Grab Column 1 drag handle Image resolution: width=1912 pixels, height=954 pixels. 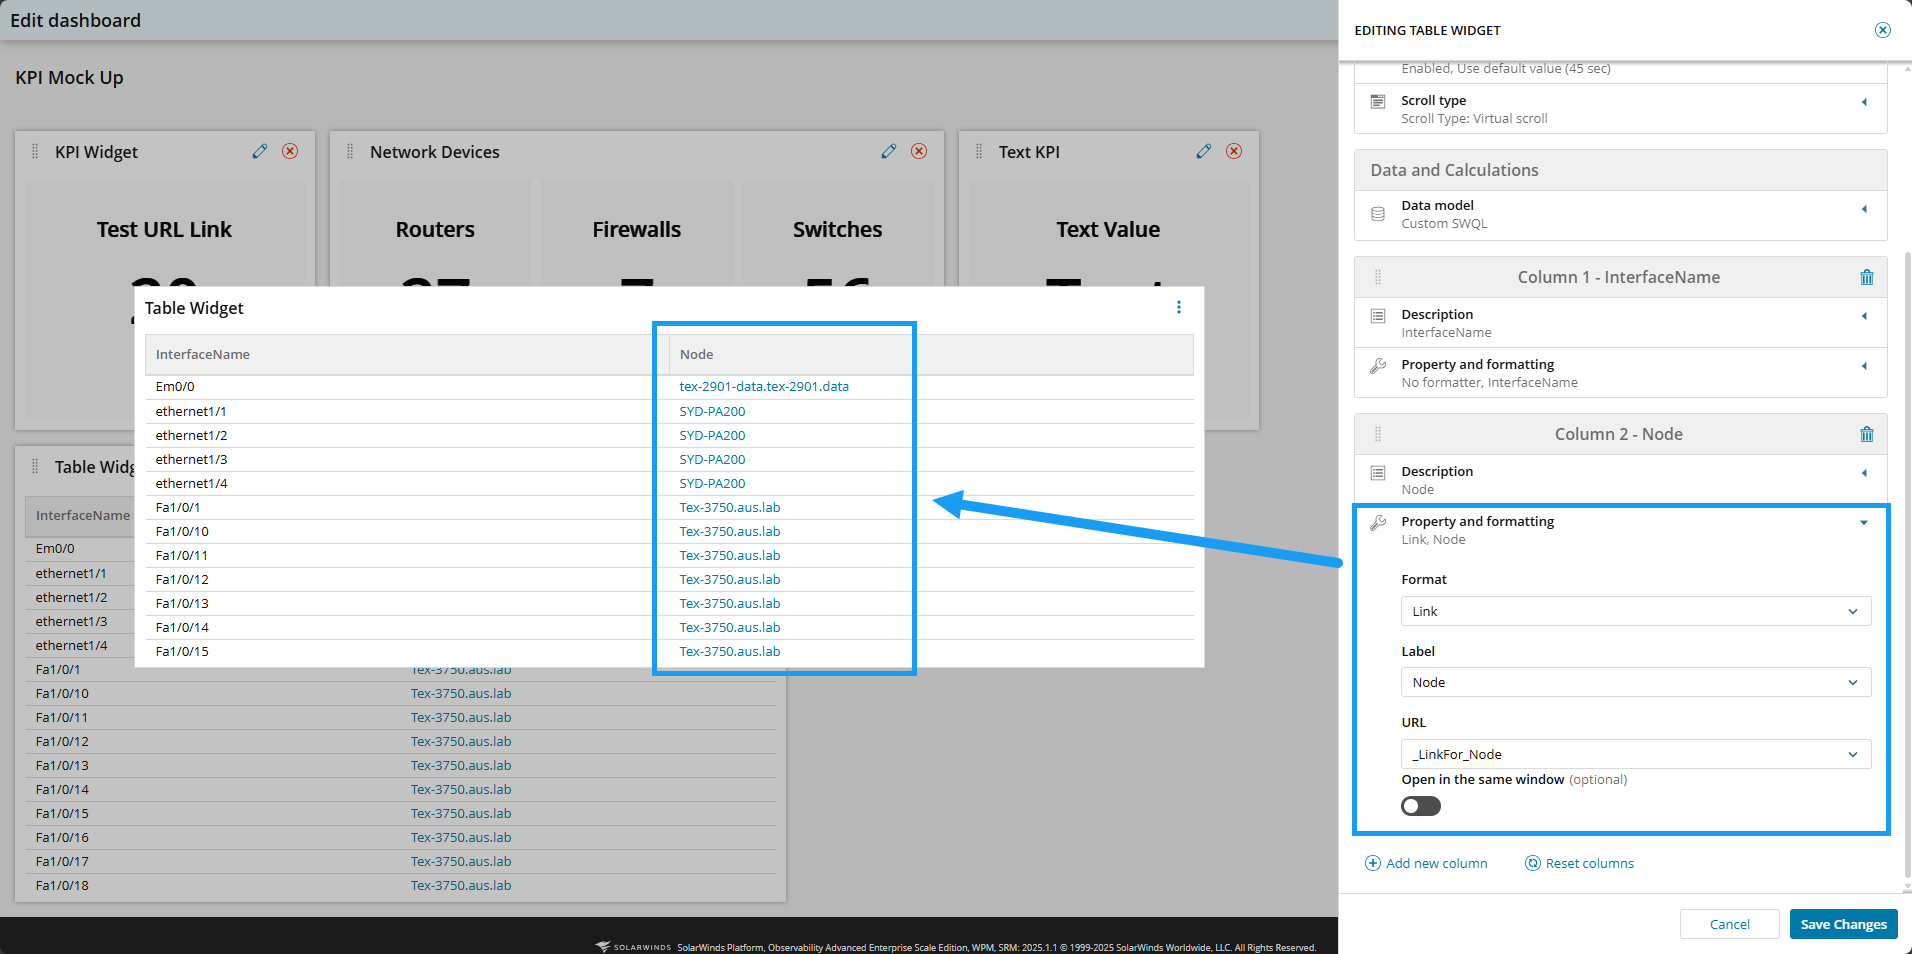tap(1378, 277)
